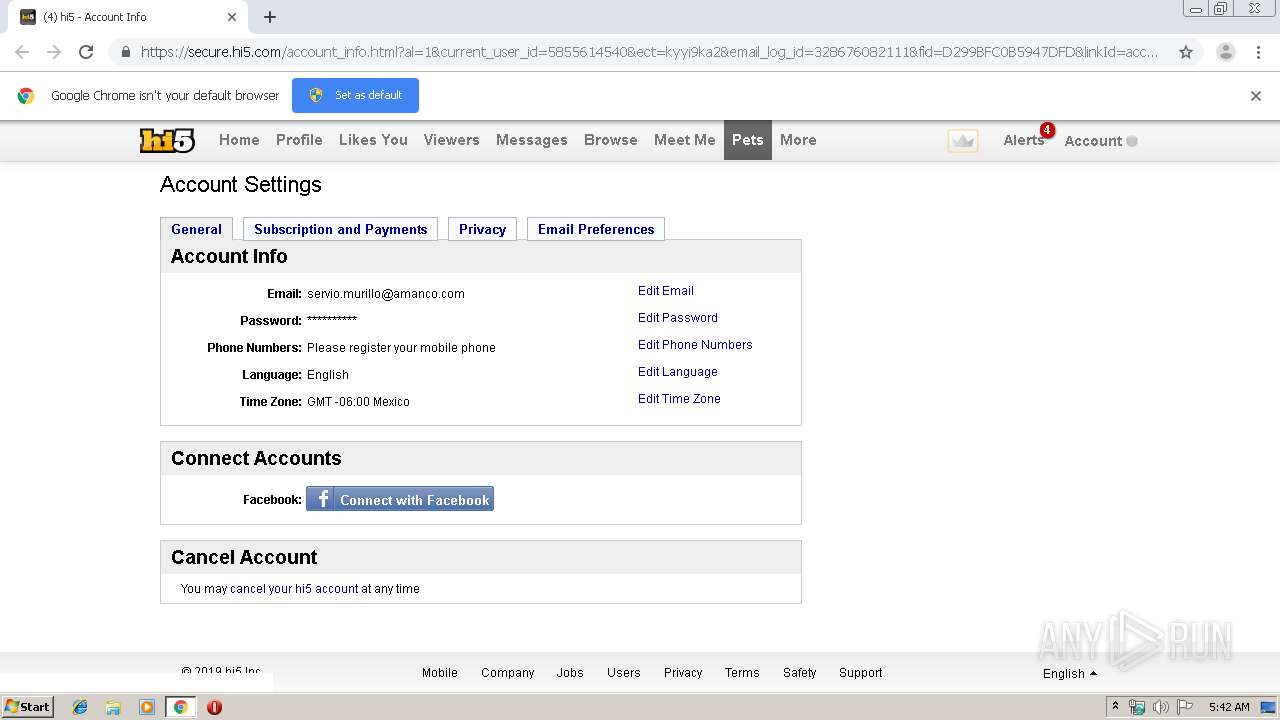Click the volume speaker tray icon
Image resolution: width=1280 pixels, height=720 pixels.
coord(1161,707)
